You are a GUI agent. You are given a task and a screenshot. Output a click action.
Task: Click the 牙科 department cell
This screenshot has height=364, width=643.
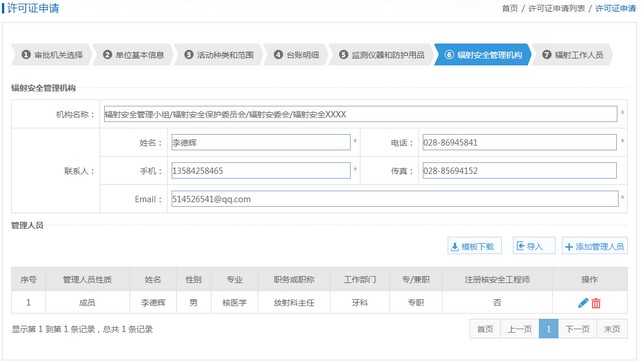(360, 303)
